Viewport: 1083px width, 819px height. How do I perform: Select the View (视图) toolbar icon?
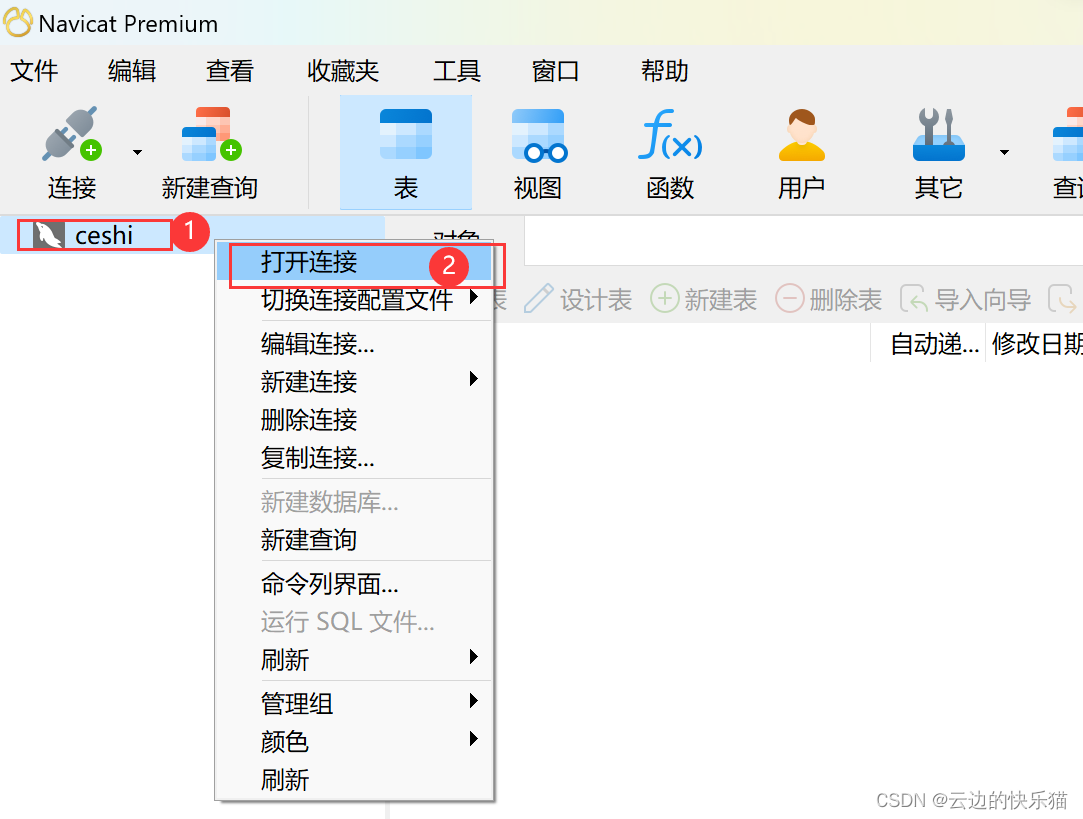coord(539,135)
